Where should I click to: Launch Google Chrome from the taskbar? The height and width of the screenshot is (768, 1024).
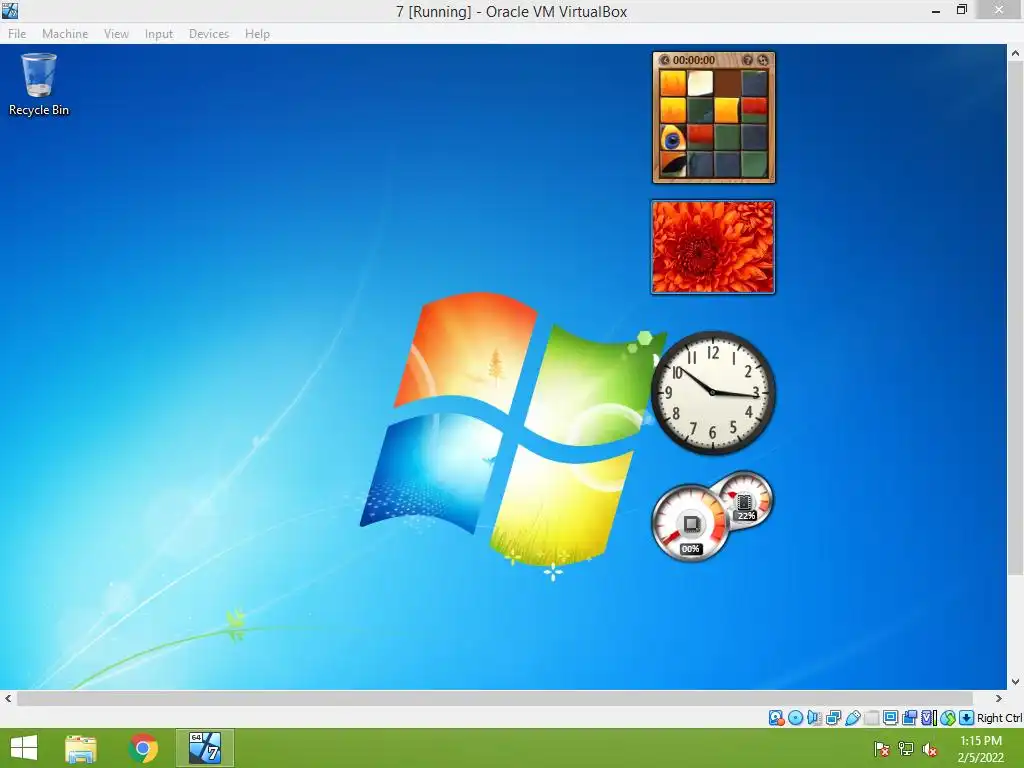coord(143,748)
